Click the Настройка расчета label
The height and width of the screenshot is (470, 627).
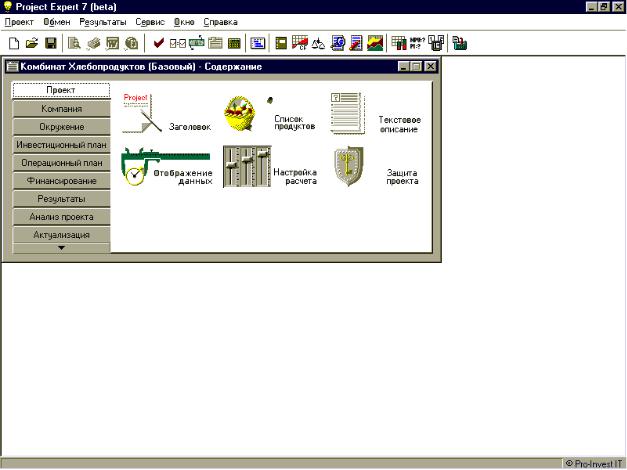pyautogui.click(x=295, y=176)
